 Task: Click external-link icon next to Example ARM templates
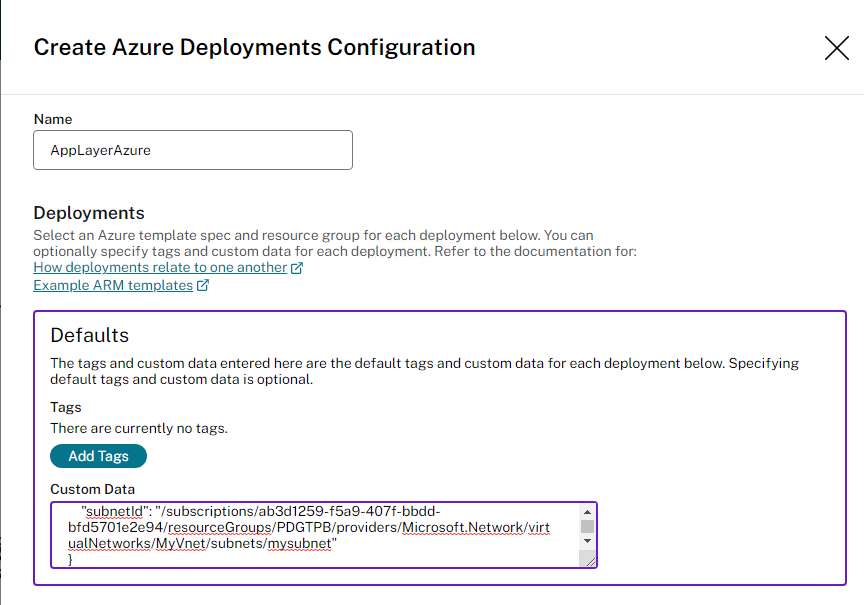[203, 286]
